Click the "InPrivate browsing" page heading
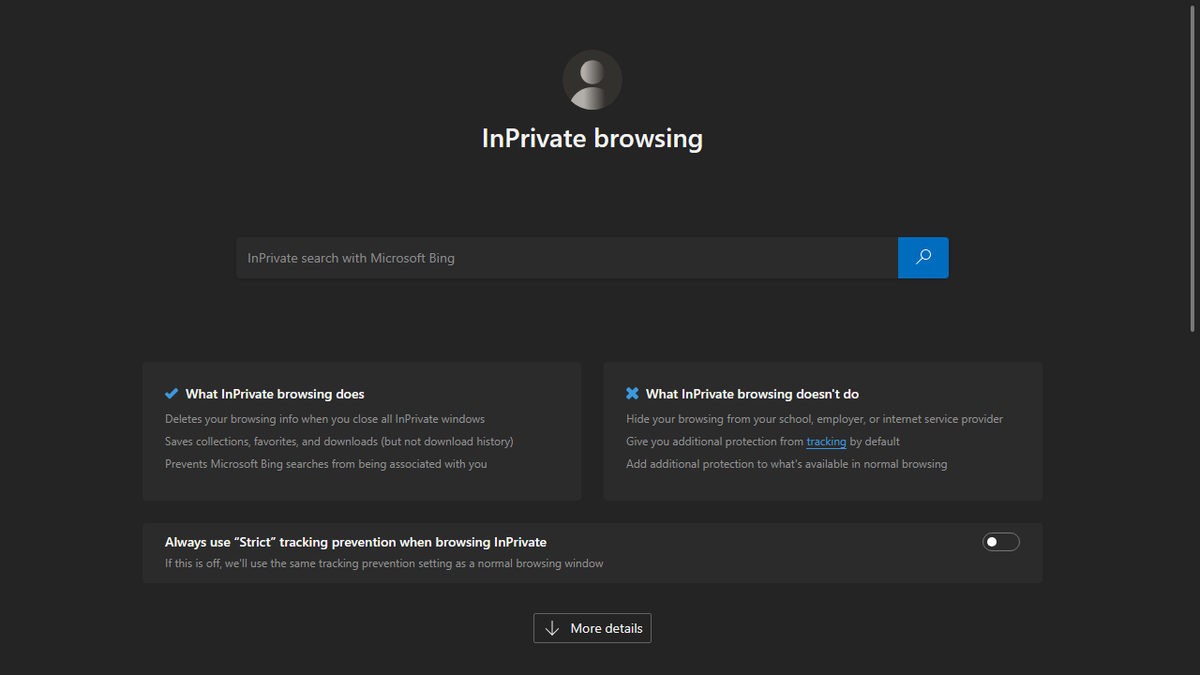 pyautogui.click(x=592, y=139)
